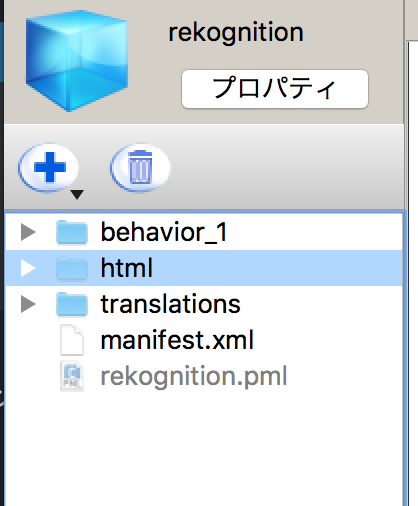This screenshot has height=506, width=418.
Task: Click the html folder icon
Action: [72, 268]
